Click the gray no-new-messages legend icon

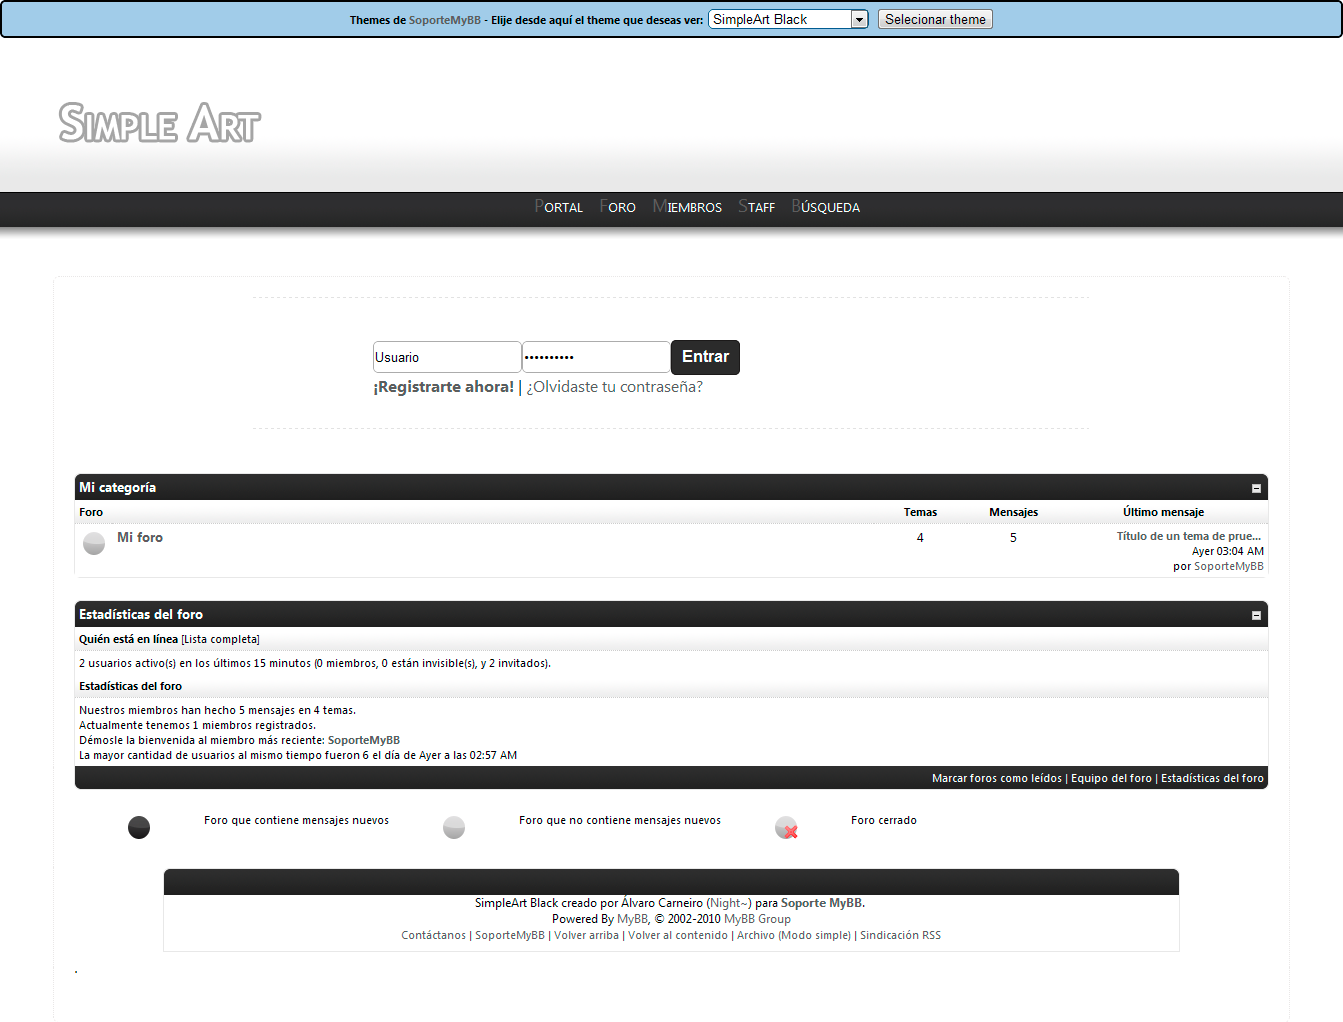(454, 827)
